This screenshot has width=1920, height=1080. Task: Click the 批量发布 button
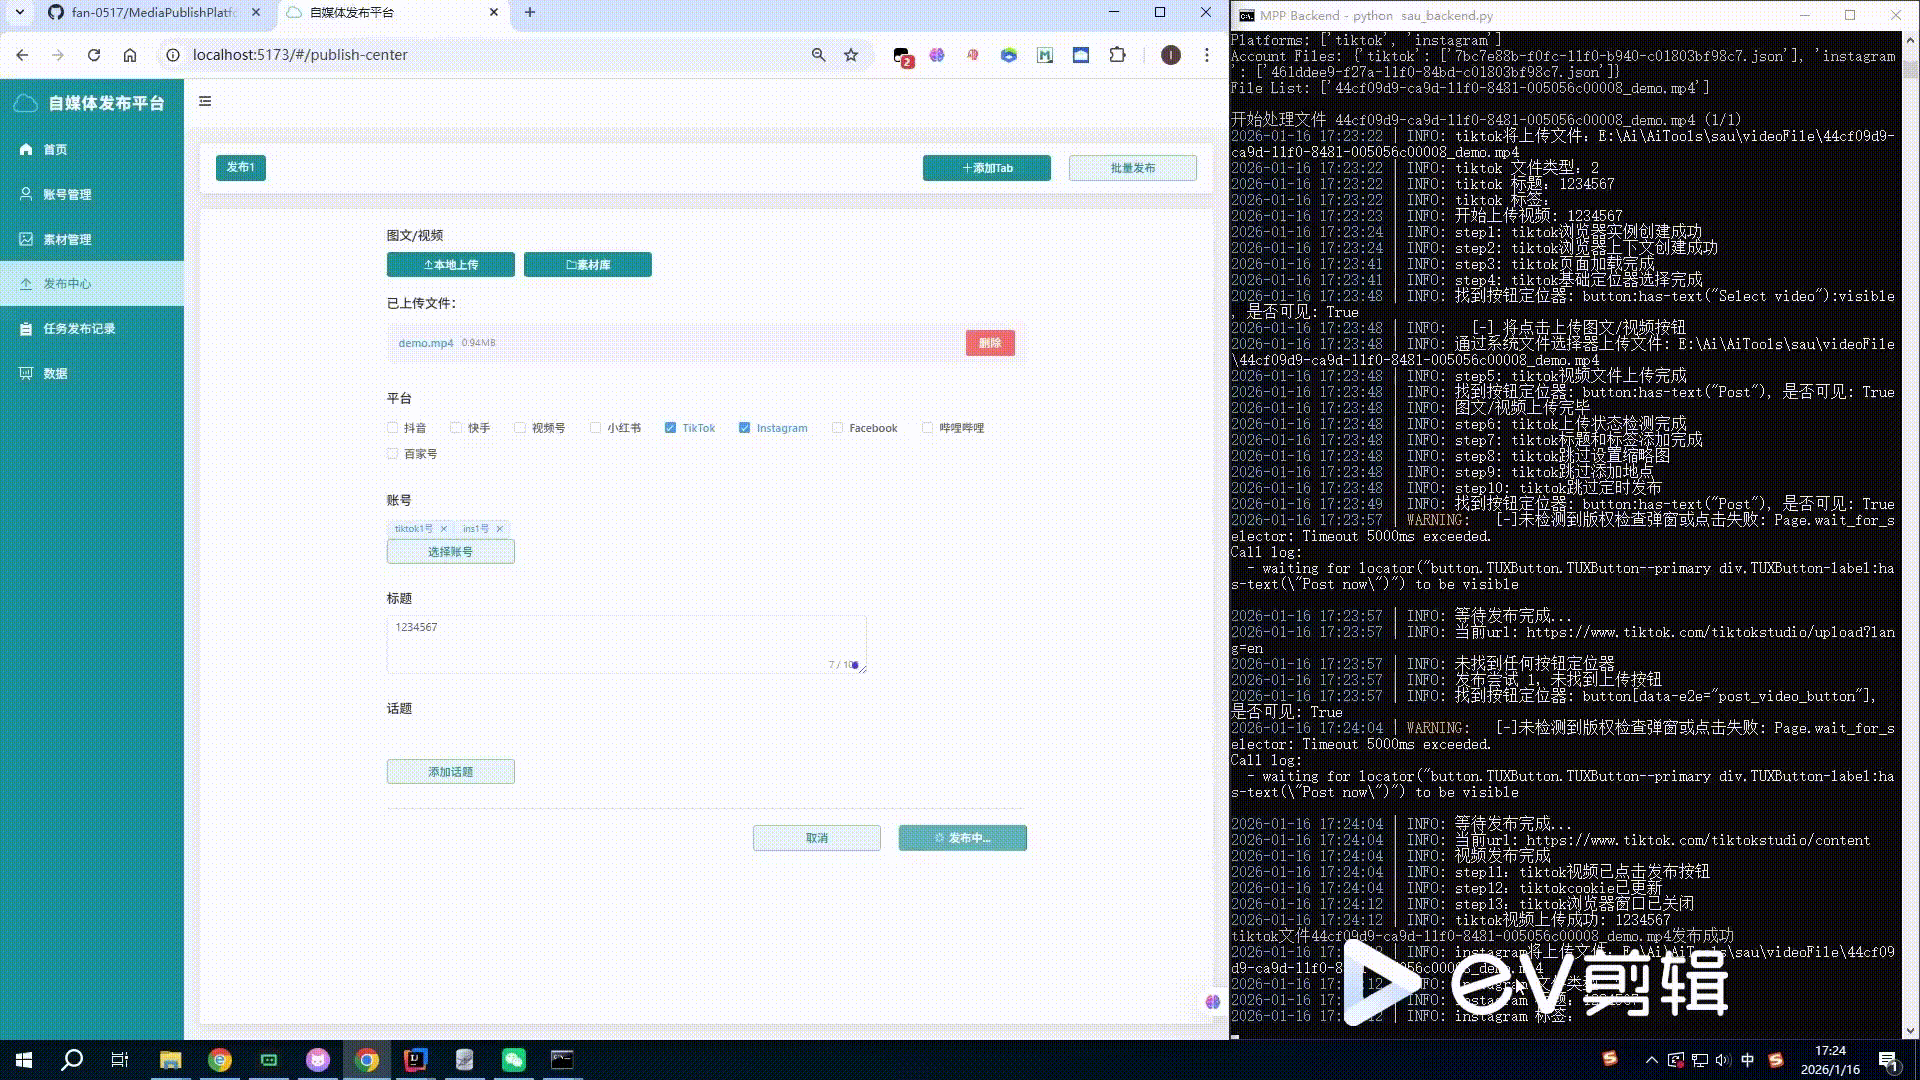1132,168
